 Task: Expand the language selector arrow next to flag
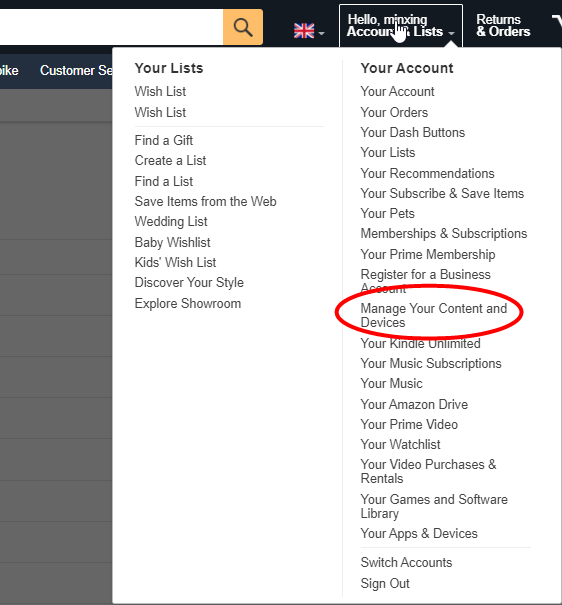(321, 34)
